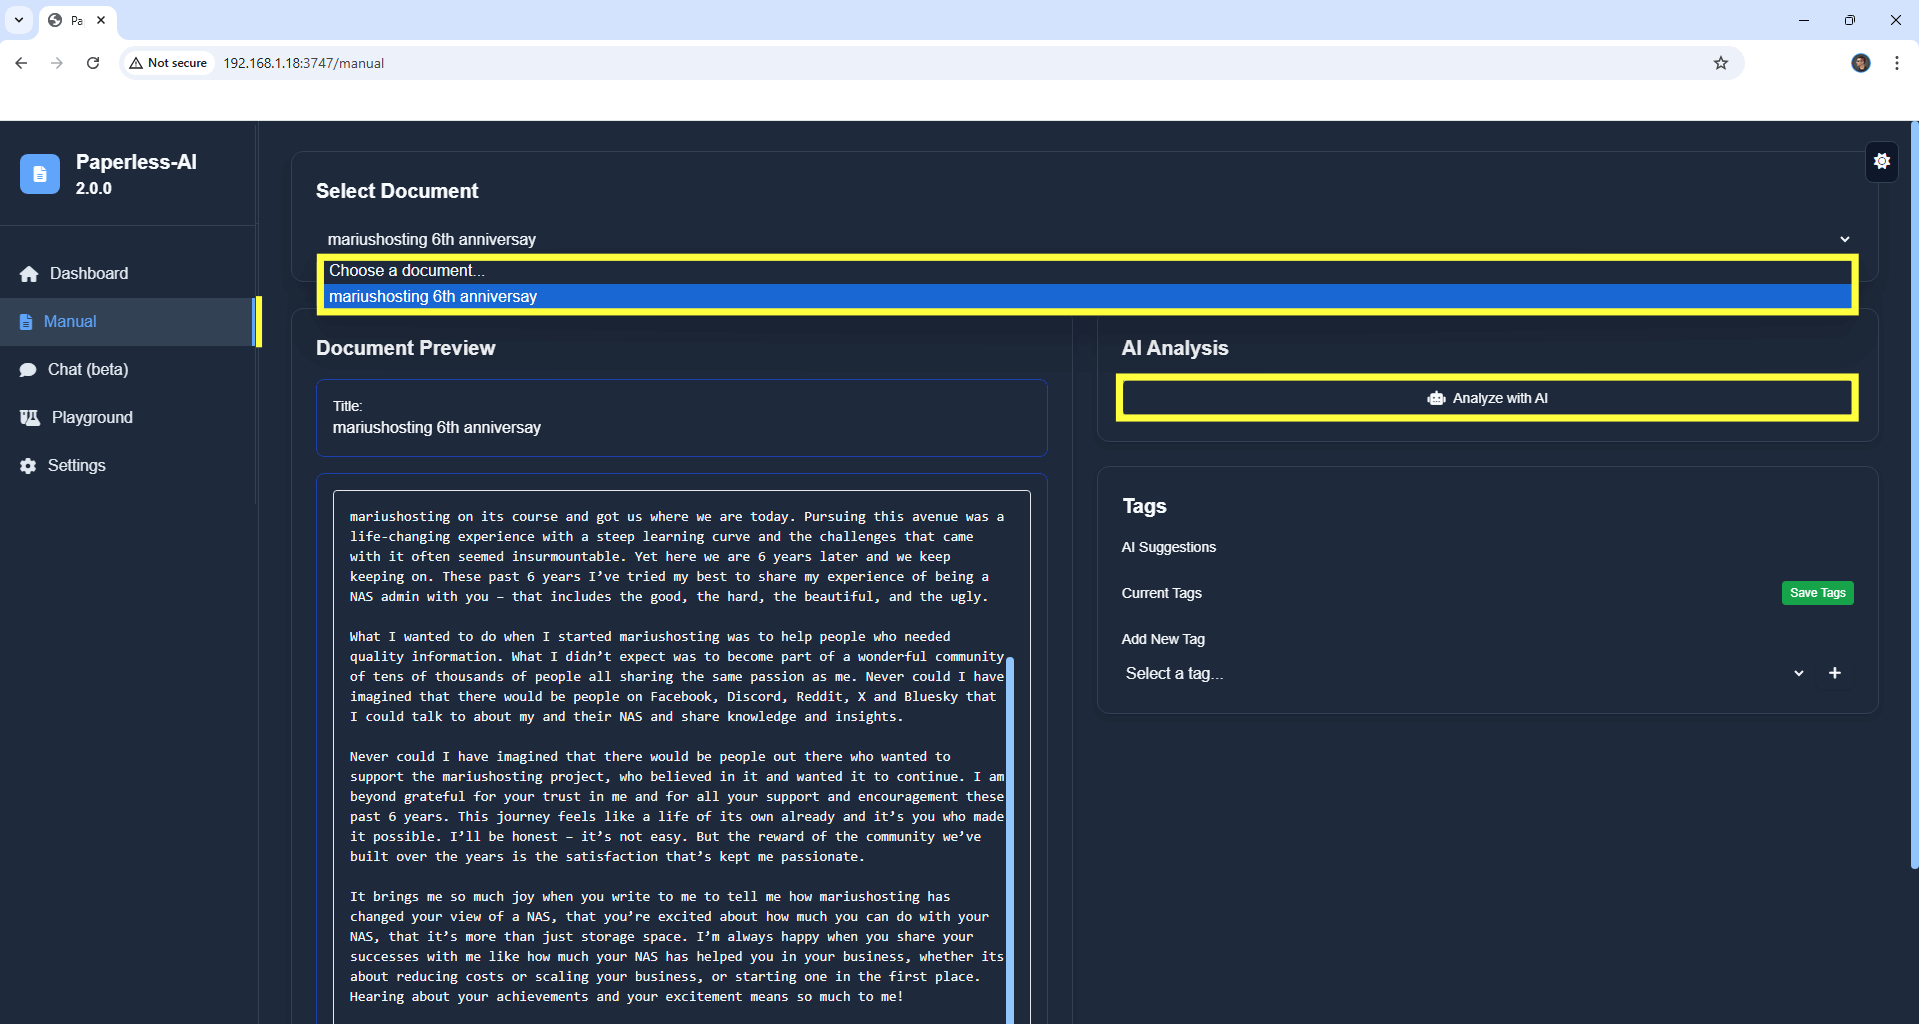Click the address bar URL
The width and height of the screenshot is (1919, 1024).
coord(304,63)
